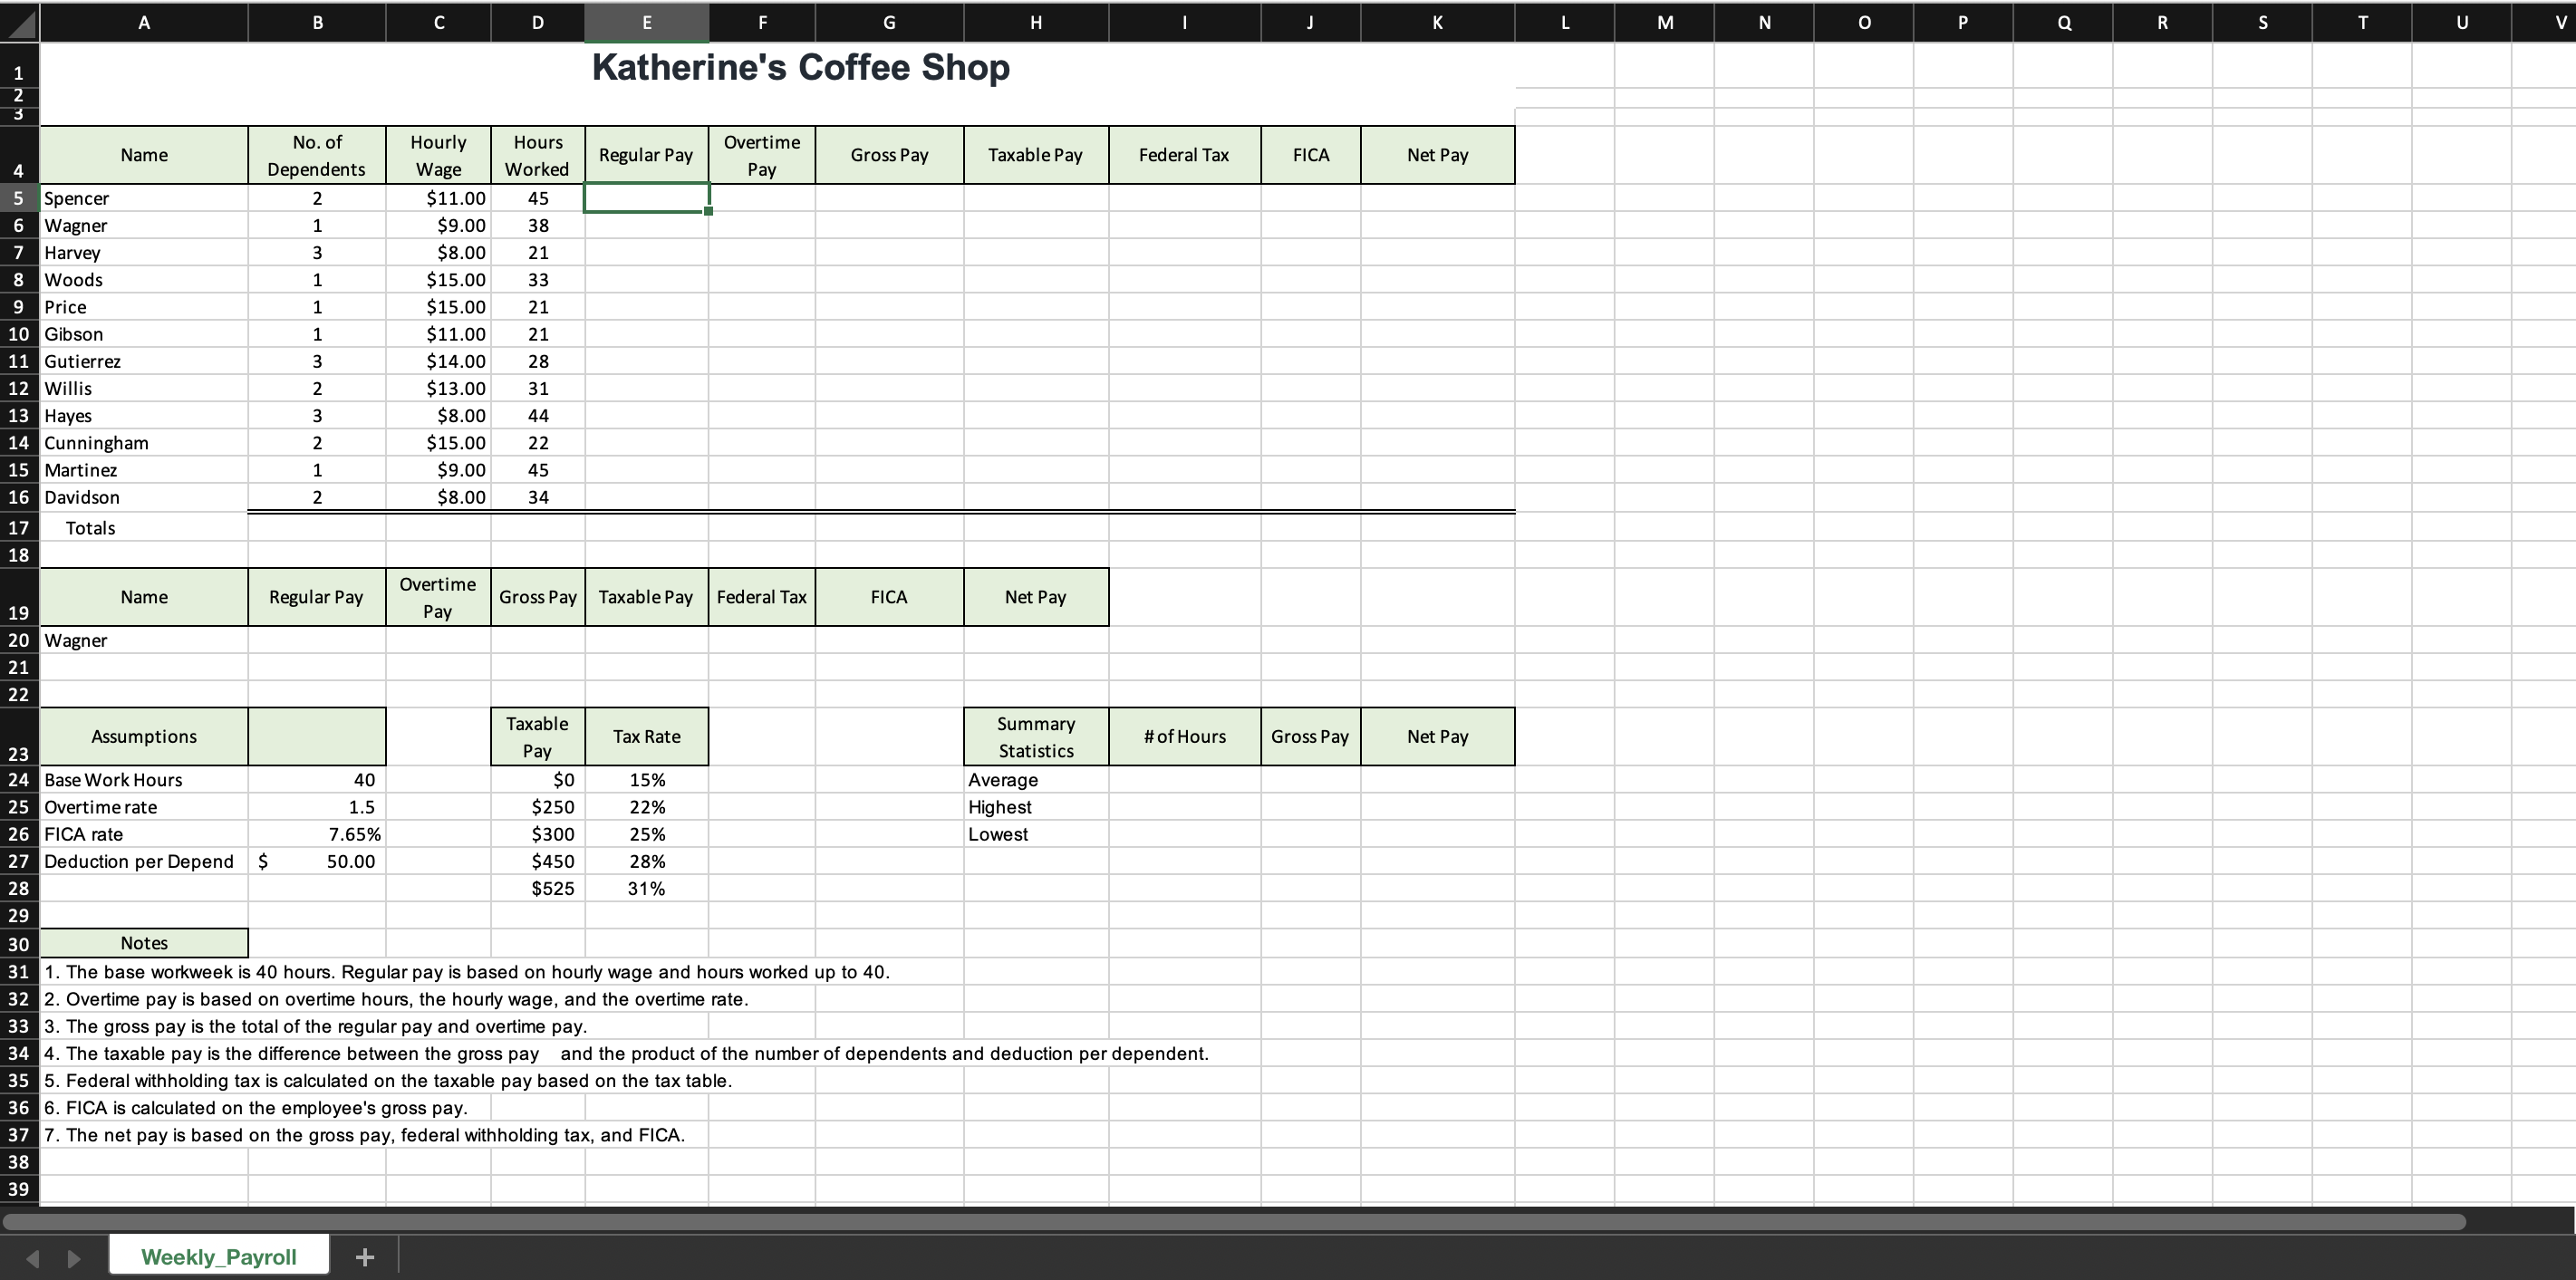The height and width of the screenshot is (1280, 2576).
Task: Select column A header
Action: tap(143, 22)
